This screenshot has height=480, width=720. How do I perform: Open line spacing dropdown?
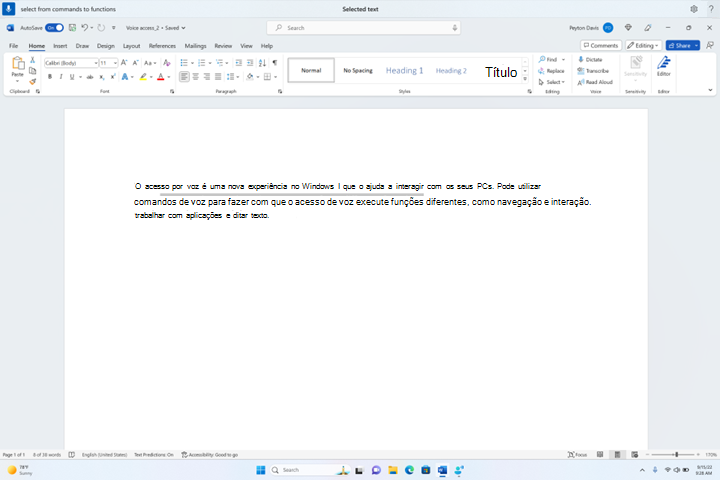233,77
